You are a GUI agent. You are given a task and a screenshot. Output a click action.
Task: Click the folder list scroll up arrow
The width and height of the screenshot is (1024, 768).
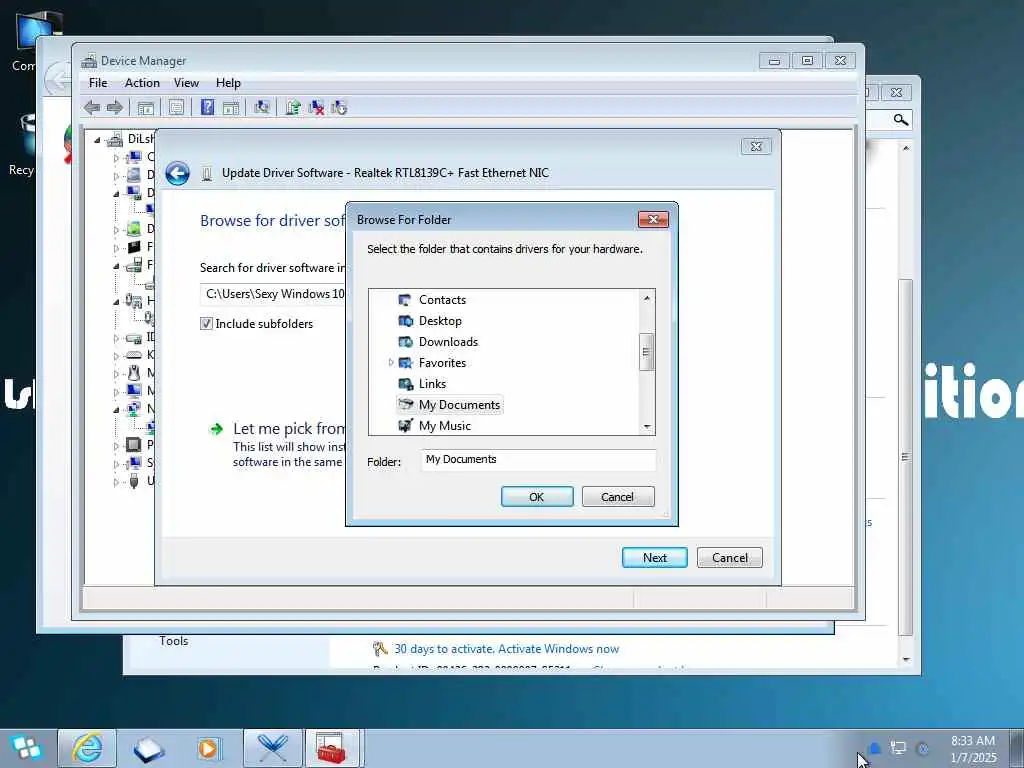(x=647, y=298)
